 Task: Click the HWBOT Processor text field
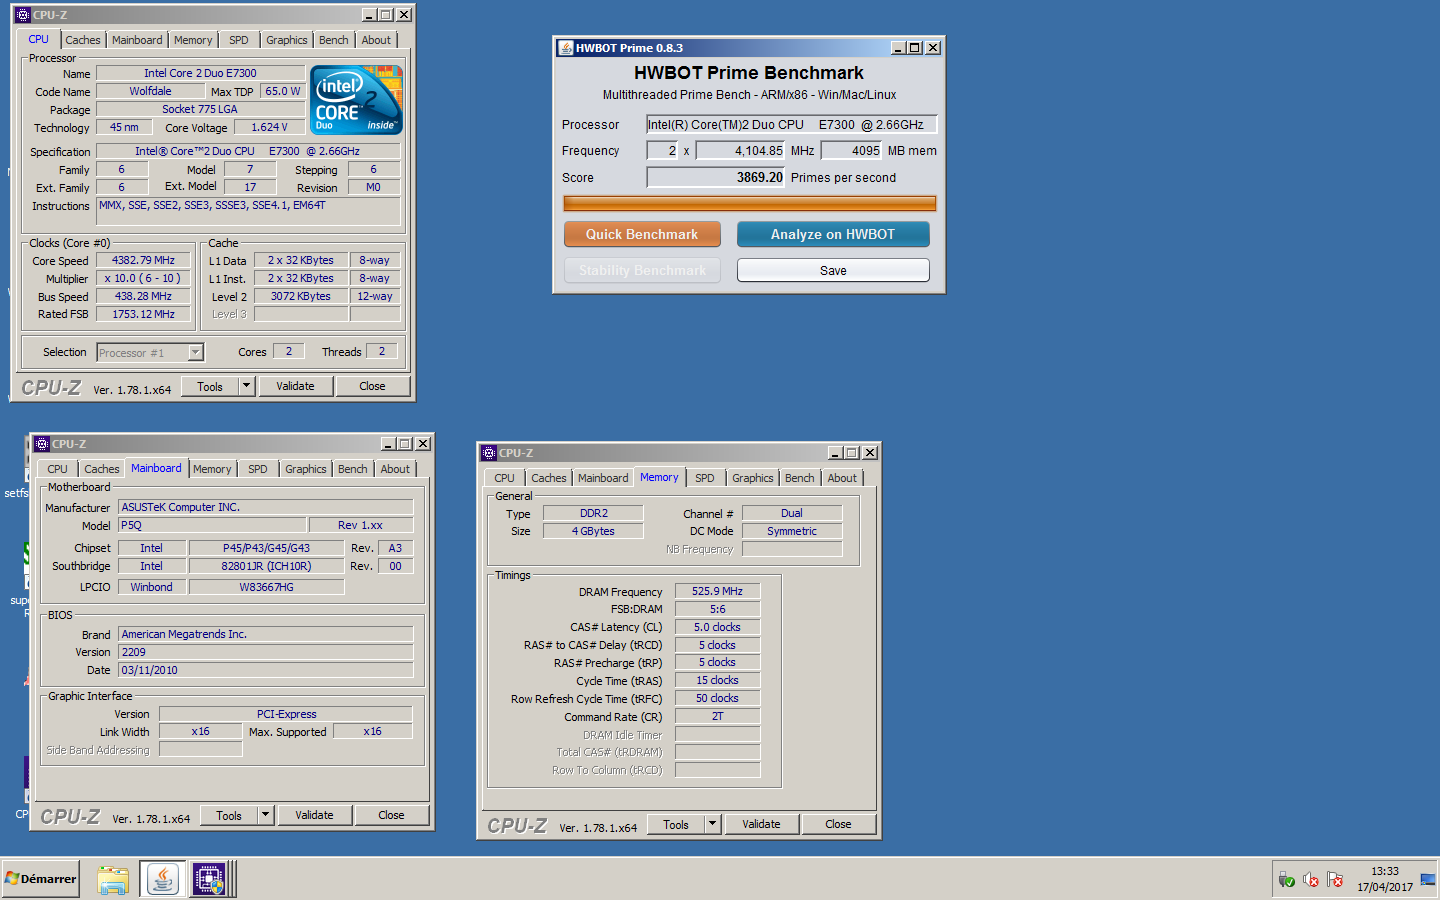click(x=791, y=124)
